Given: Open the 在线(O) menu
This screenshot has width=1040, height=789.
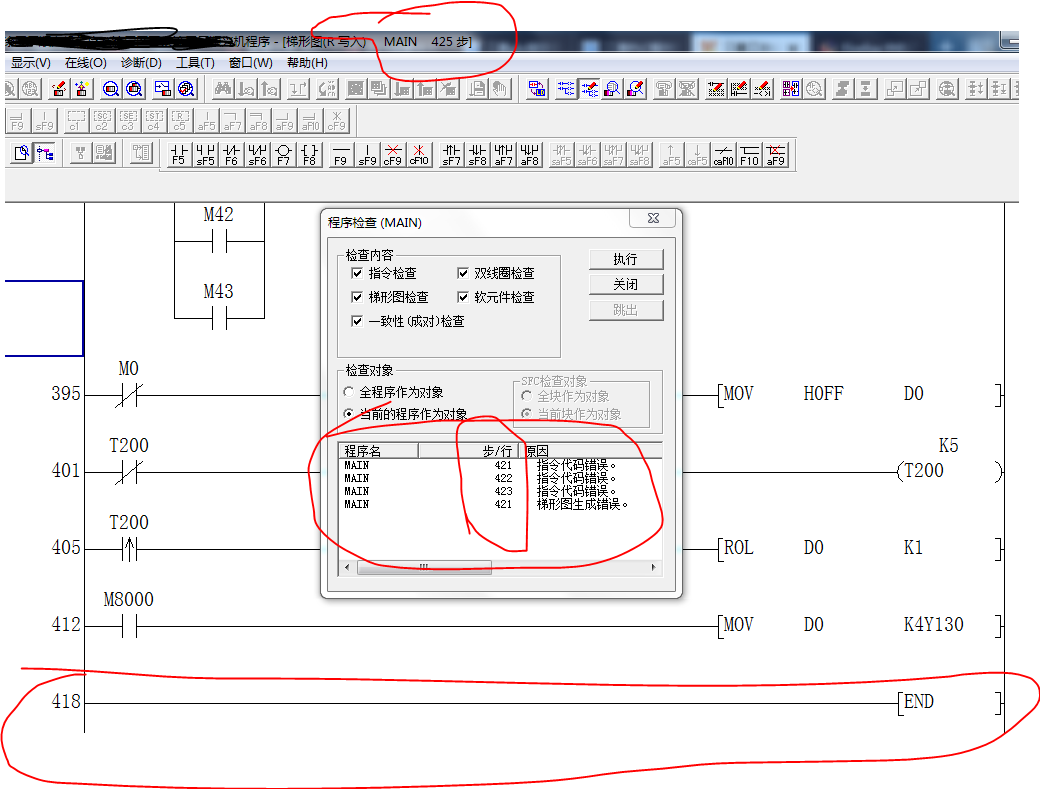Looking at the screenshot, I should (x=86, y=63).
